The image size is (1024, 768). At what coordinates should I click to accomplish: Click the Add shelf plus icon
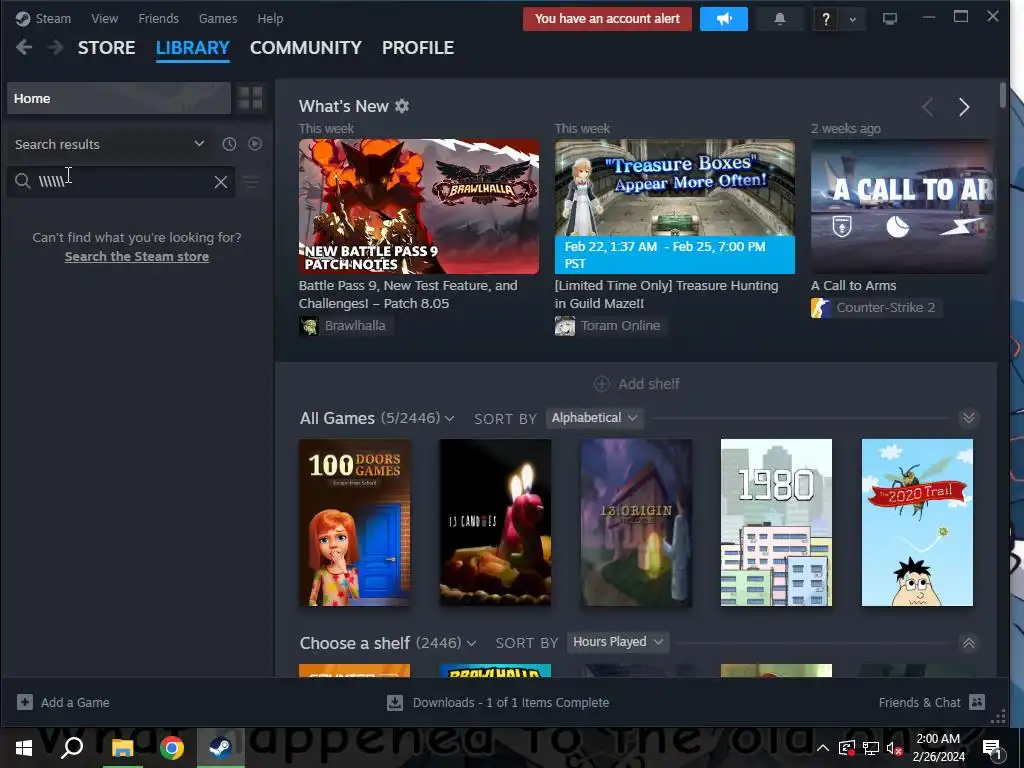point(601,384)
